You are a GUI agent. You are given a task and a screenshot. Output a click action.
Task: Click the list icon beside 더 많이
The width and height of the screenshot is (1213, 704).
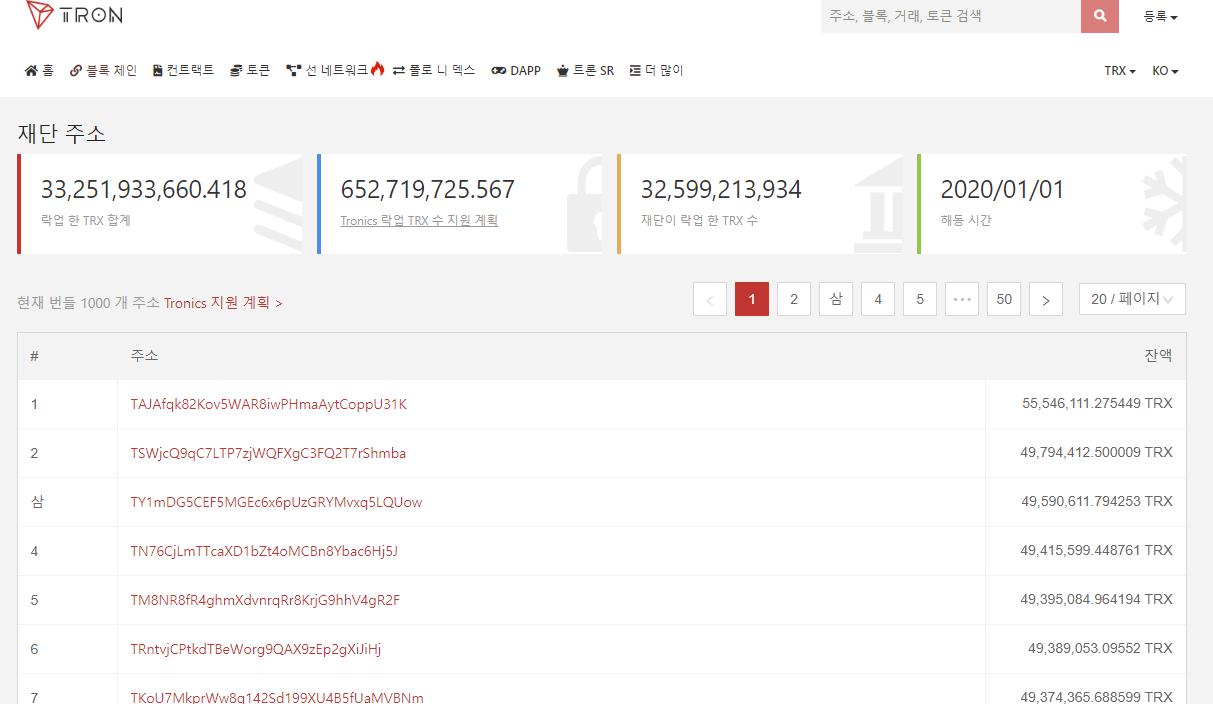click(x=635, y=71)
